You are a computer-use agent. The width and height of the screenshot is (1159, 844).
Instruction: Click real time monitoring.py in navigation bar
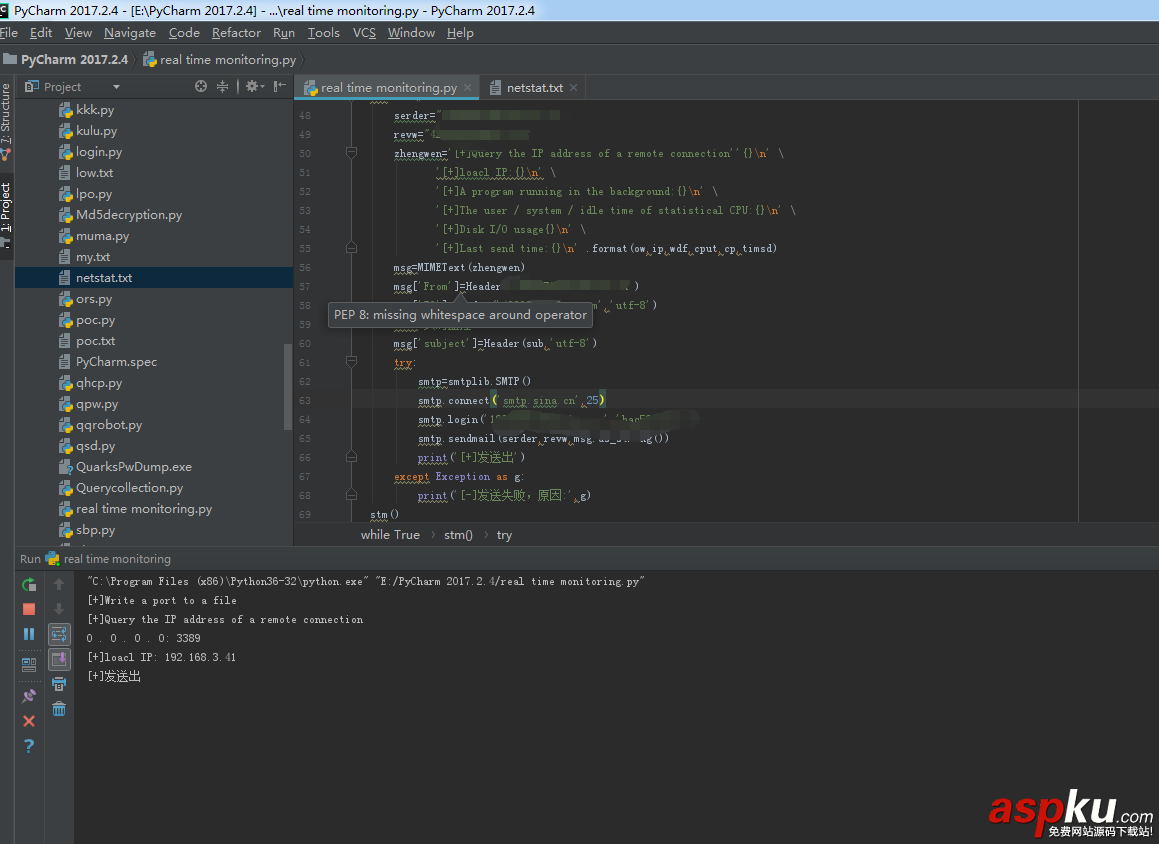(x=220, y=60)
